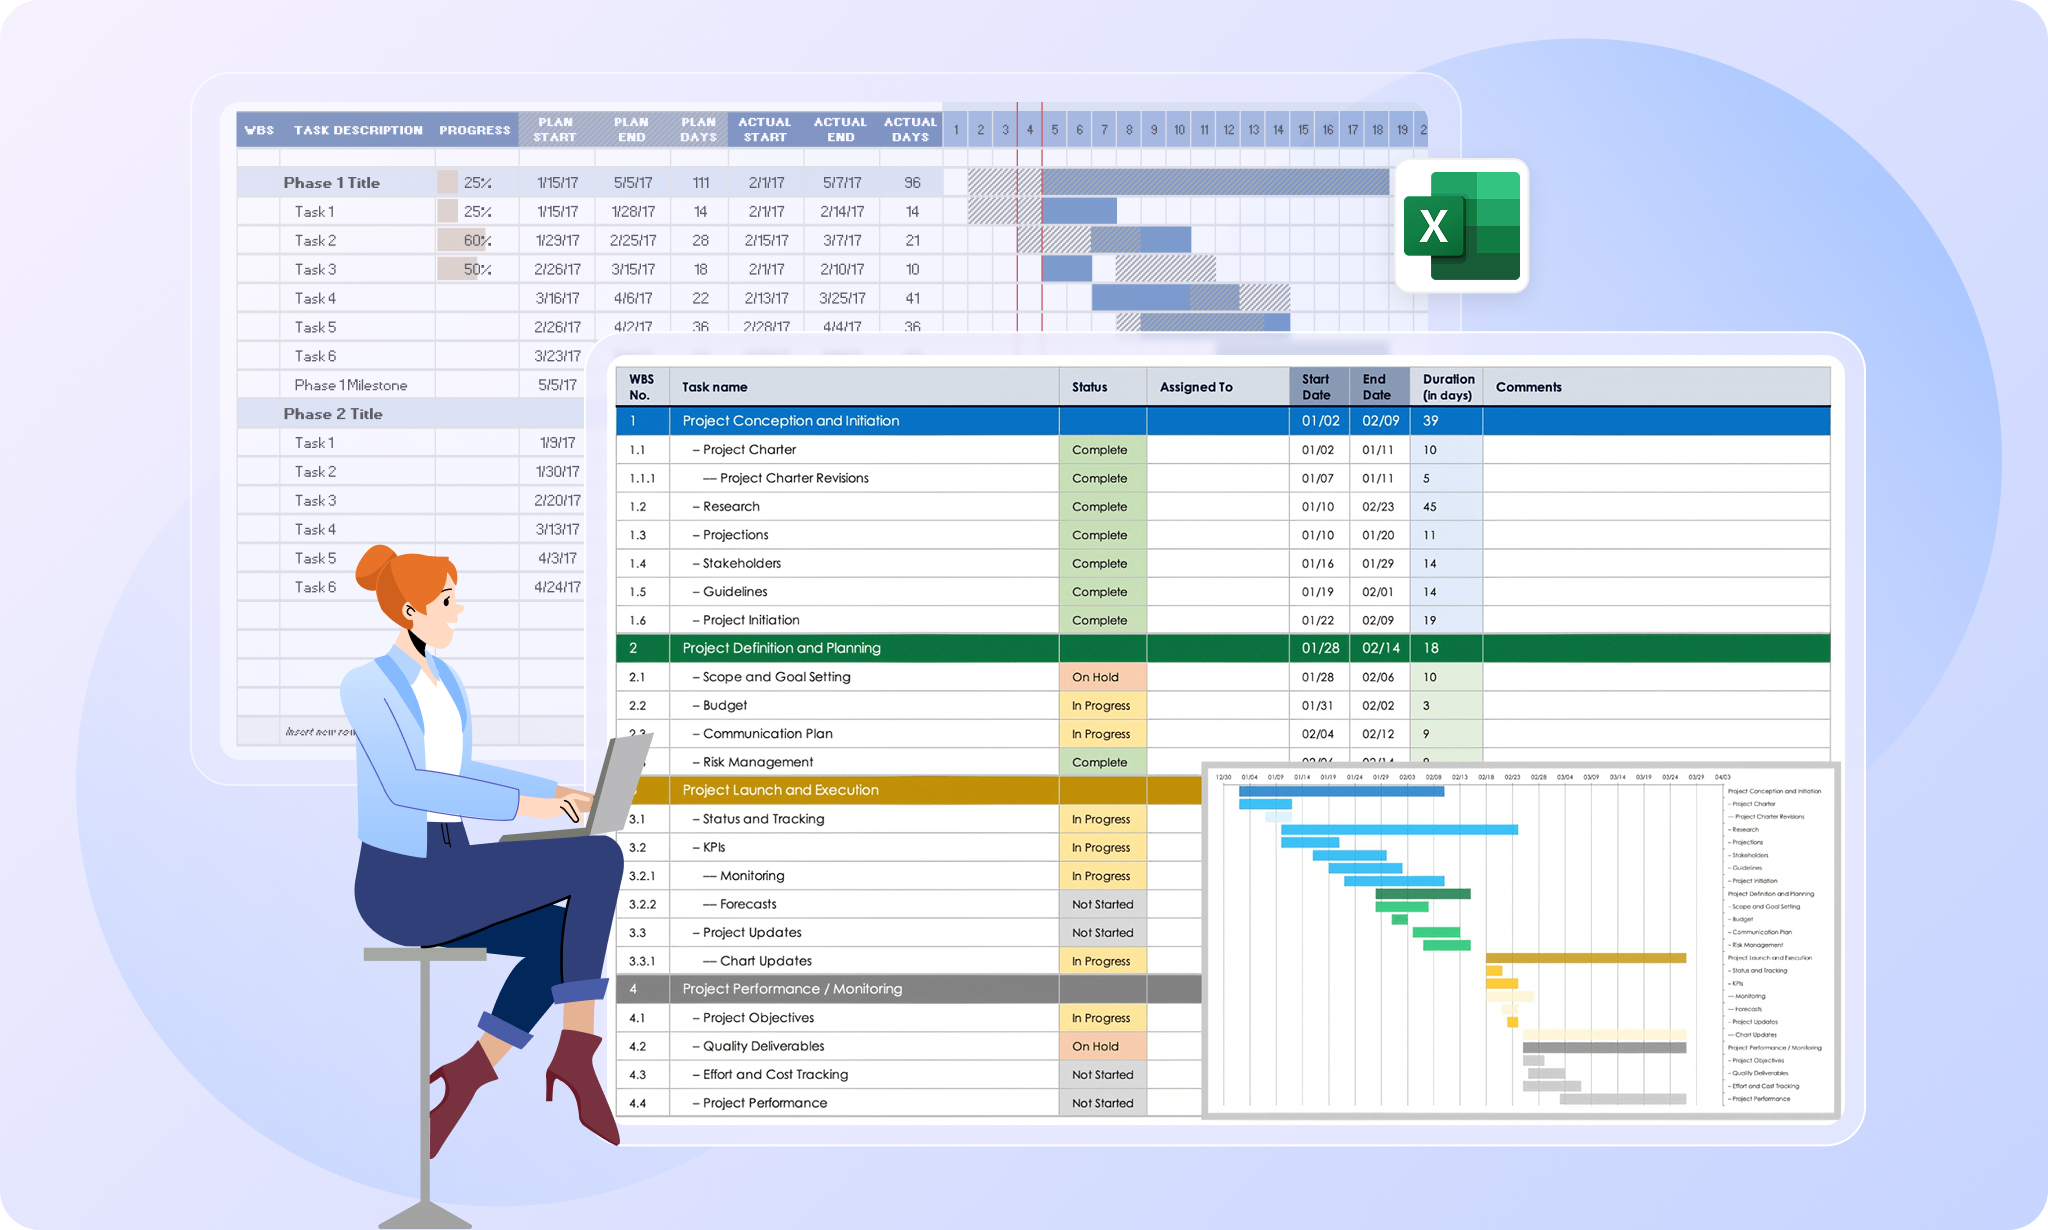
Task: Click the In Progress status for Budget
Action: tap(1102, 706)
